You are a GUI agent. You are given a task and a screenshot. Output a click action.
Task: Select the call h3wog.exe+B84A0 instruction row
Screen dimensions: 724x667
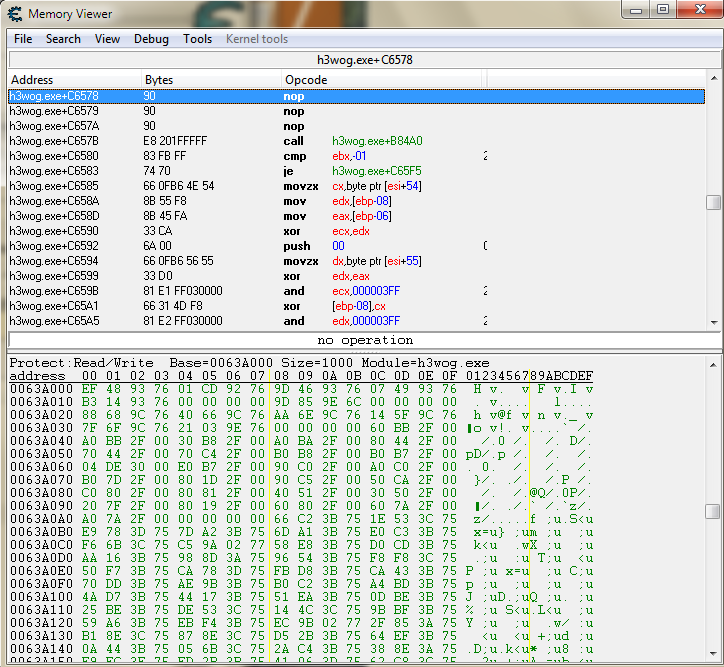click(x=300, y=141)
